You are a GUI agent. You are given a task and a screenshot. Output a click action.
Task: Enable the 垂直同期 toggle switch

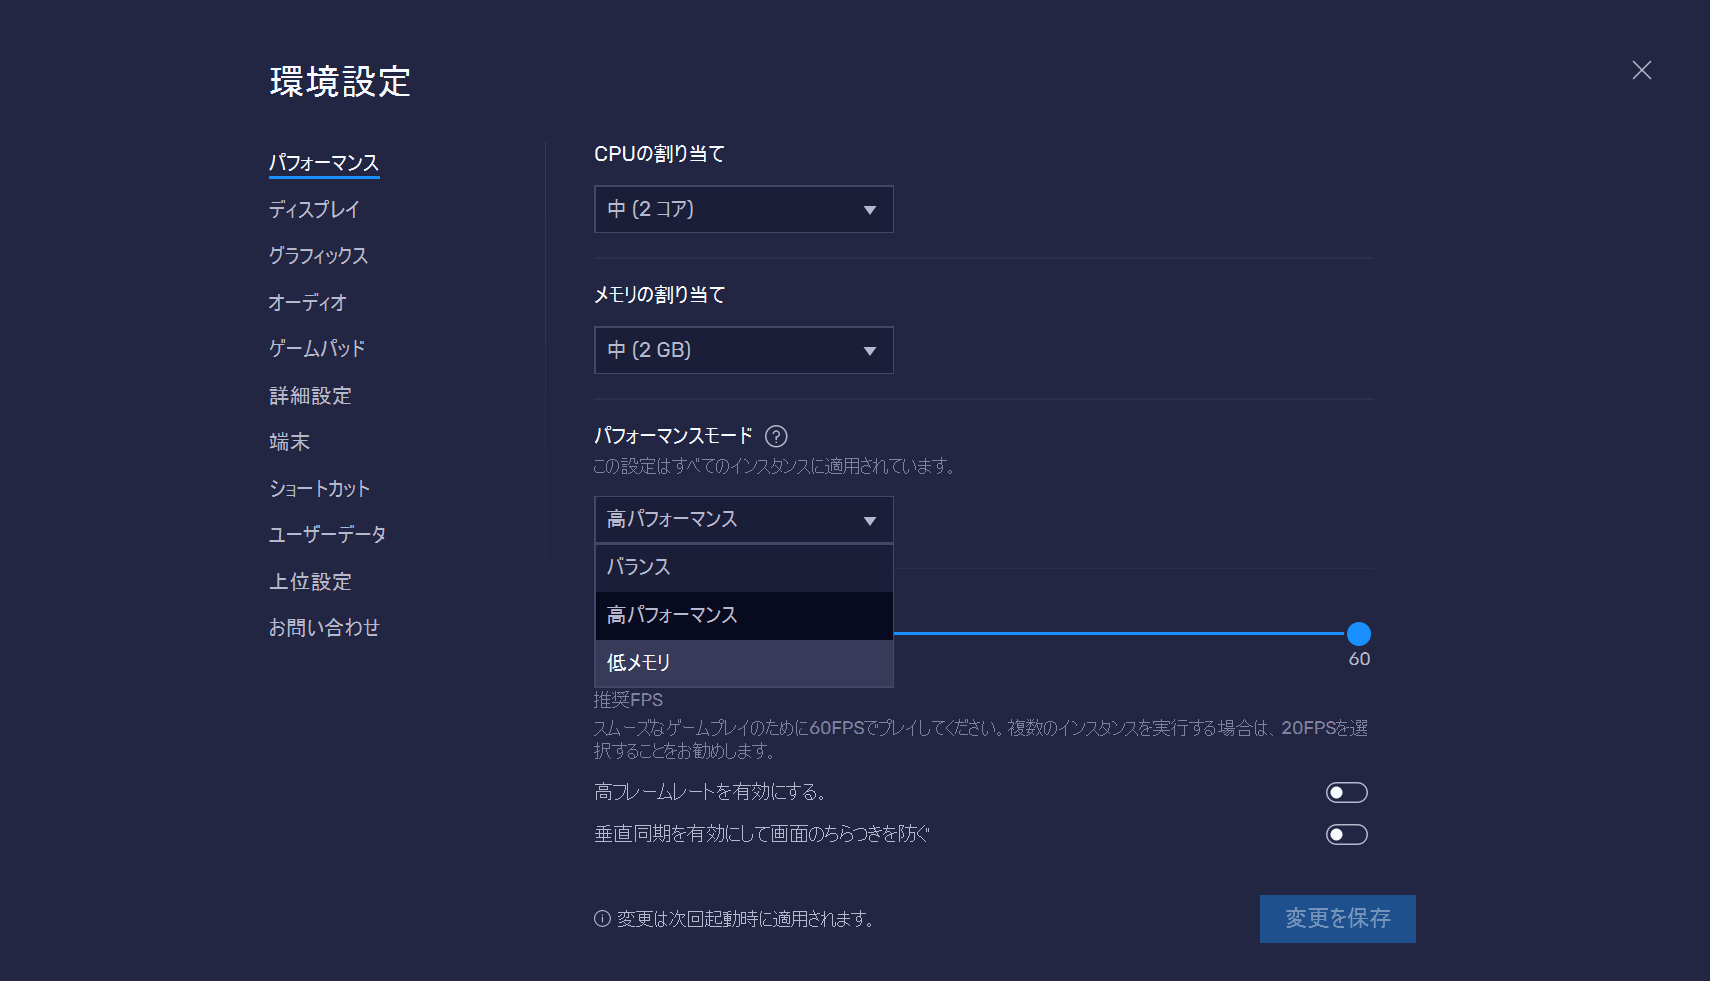tap(1346, 834)
